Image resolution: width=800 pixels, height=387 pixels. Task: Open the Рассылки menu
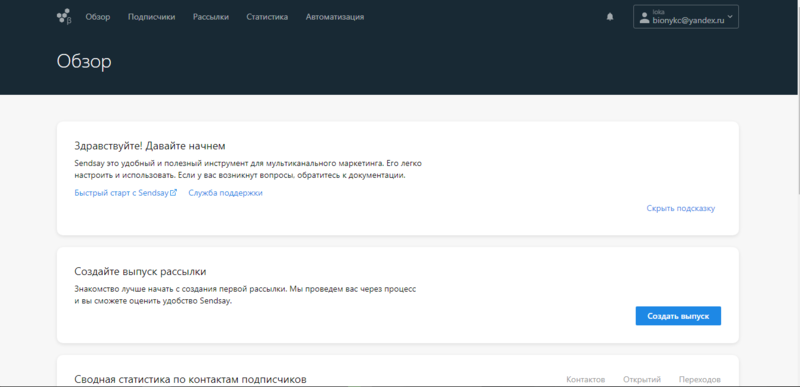pos(211,17)
